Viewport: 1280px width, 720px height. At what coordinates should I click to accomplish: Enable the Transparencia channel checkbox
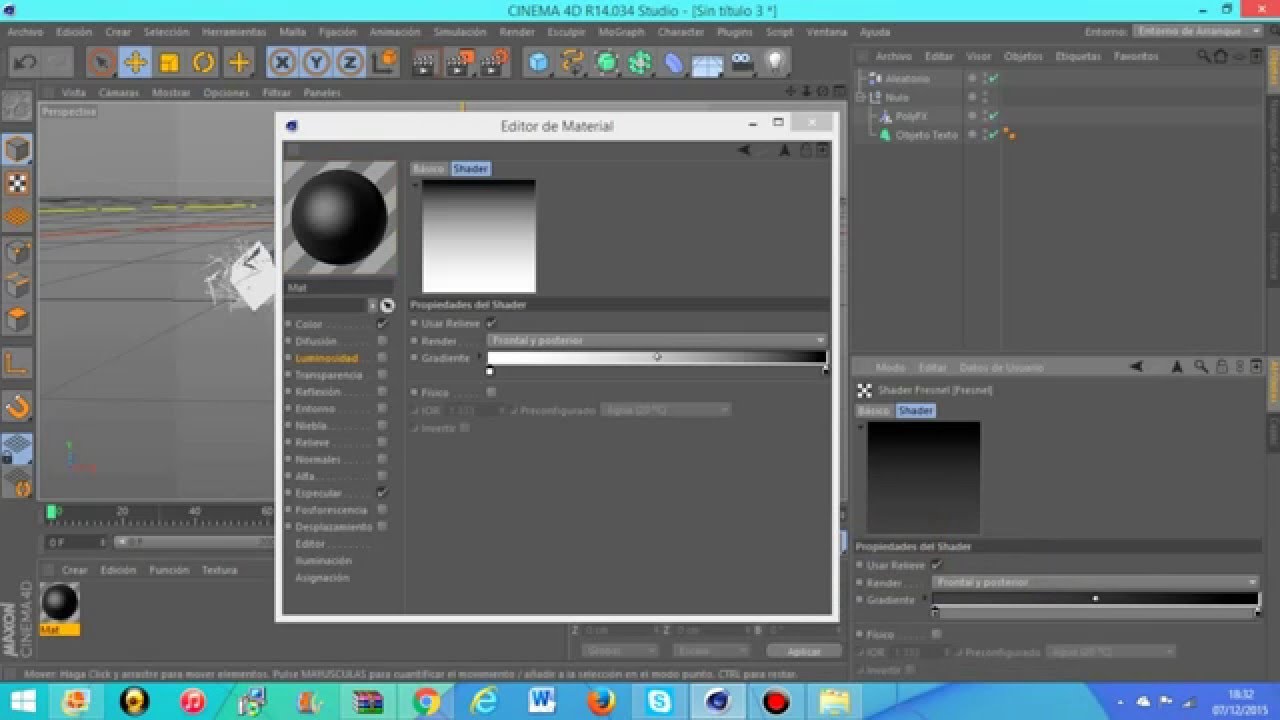pos(382,375)
